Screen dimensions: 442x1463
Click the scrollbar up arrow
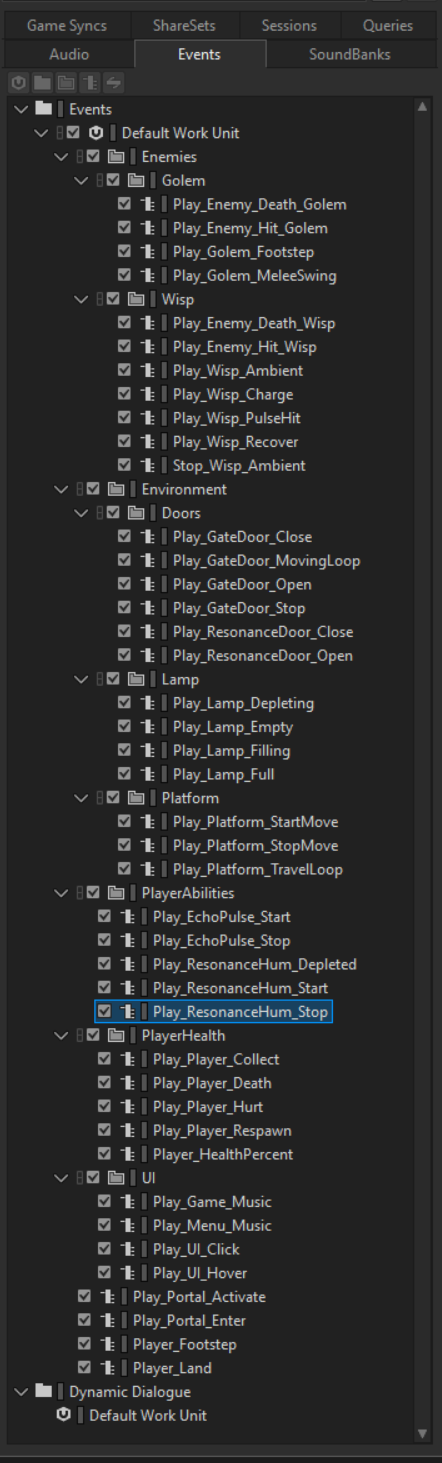(422, 106)
